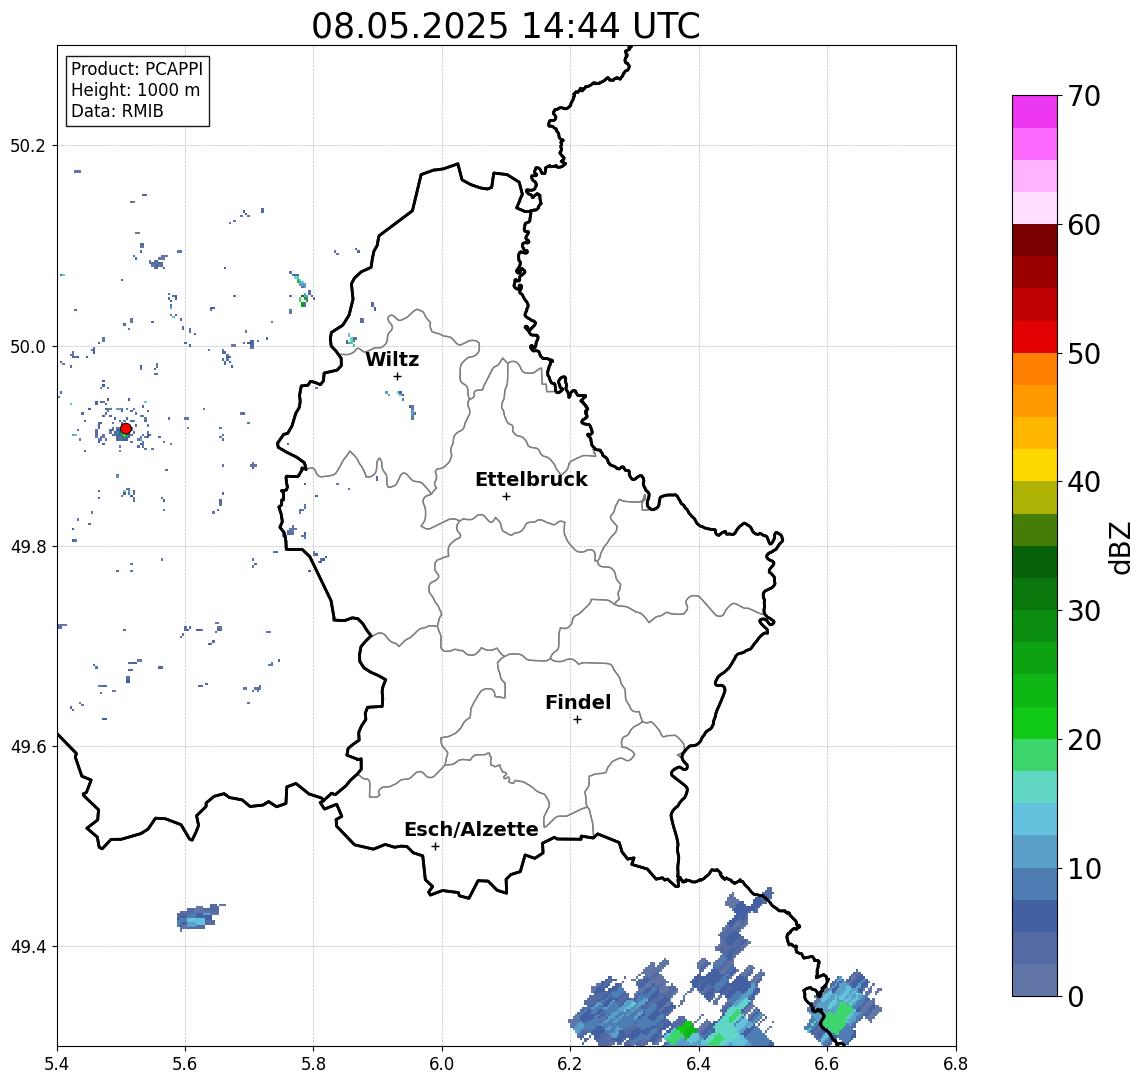1145x1084 pixels.
Task: Click the red radar location marker
Action: click(126, 429)
